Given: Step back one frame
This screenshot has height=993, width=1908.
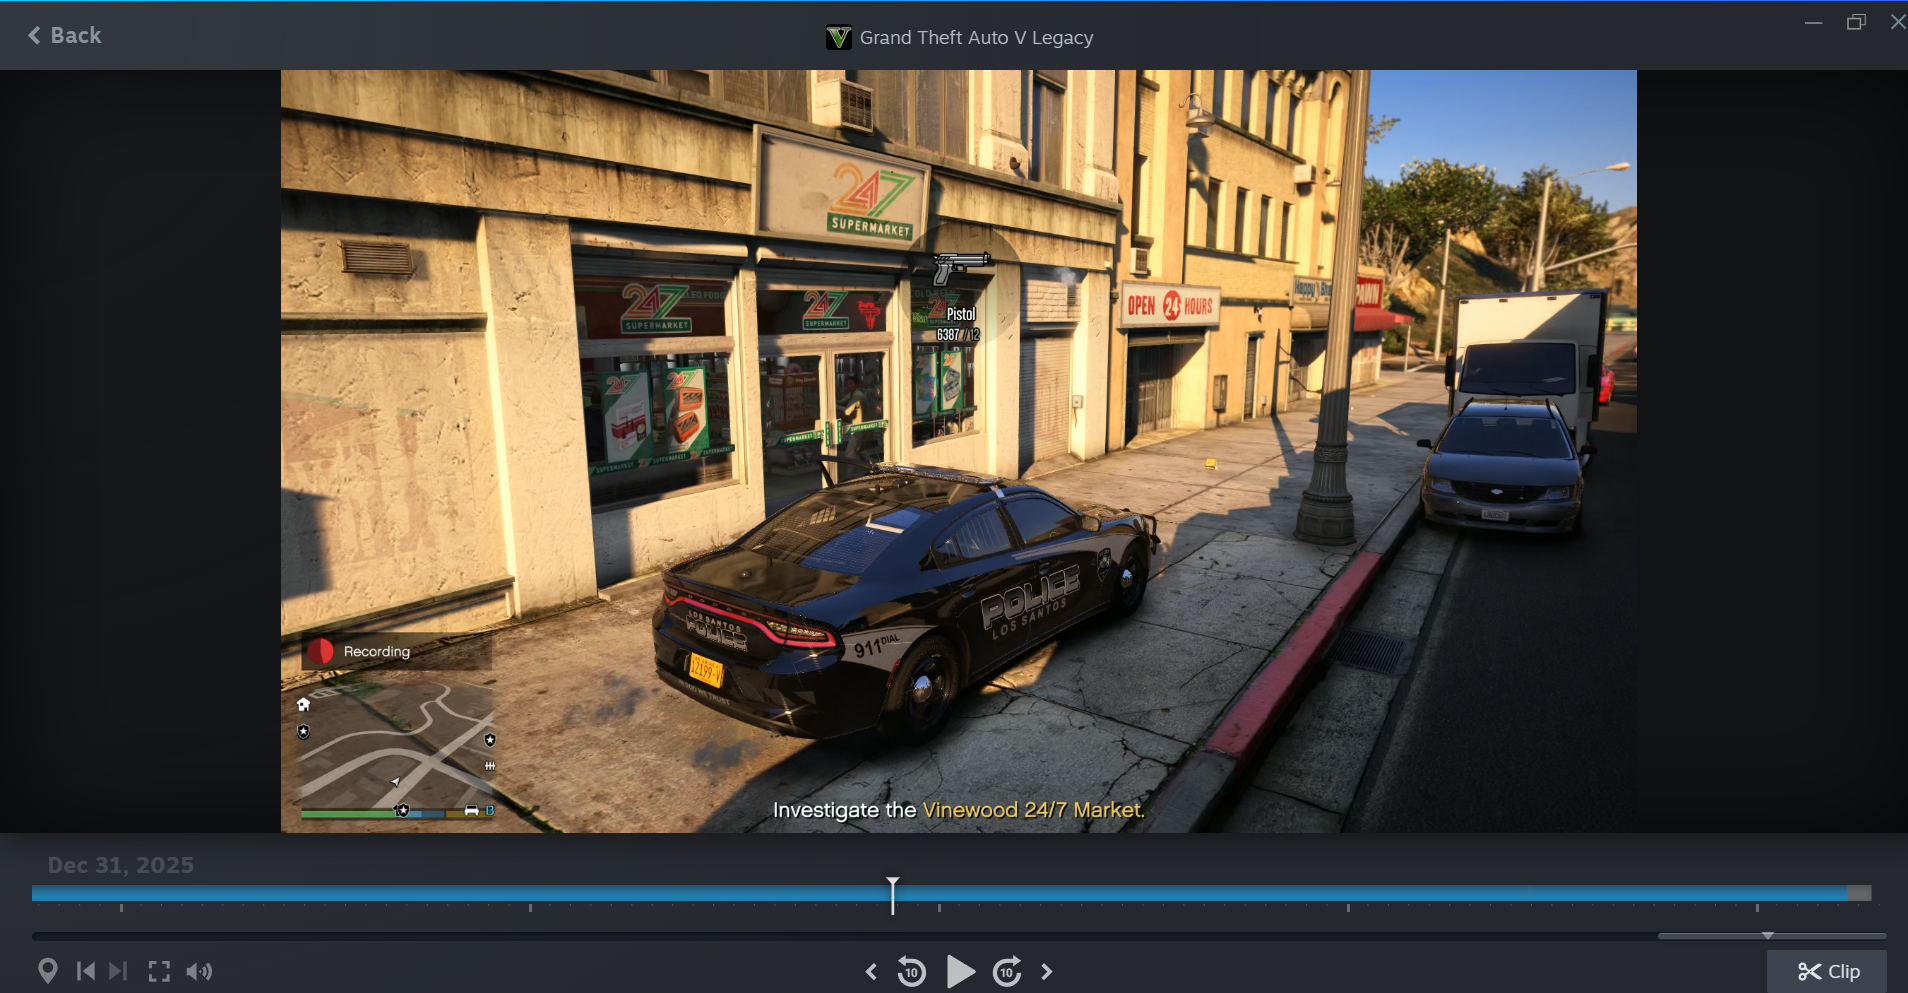Looking at the screenshot, I should coord(871,972).
